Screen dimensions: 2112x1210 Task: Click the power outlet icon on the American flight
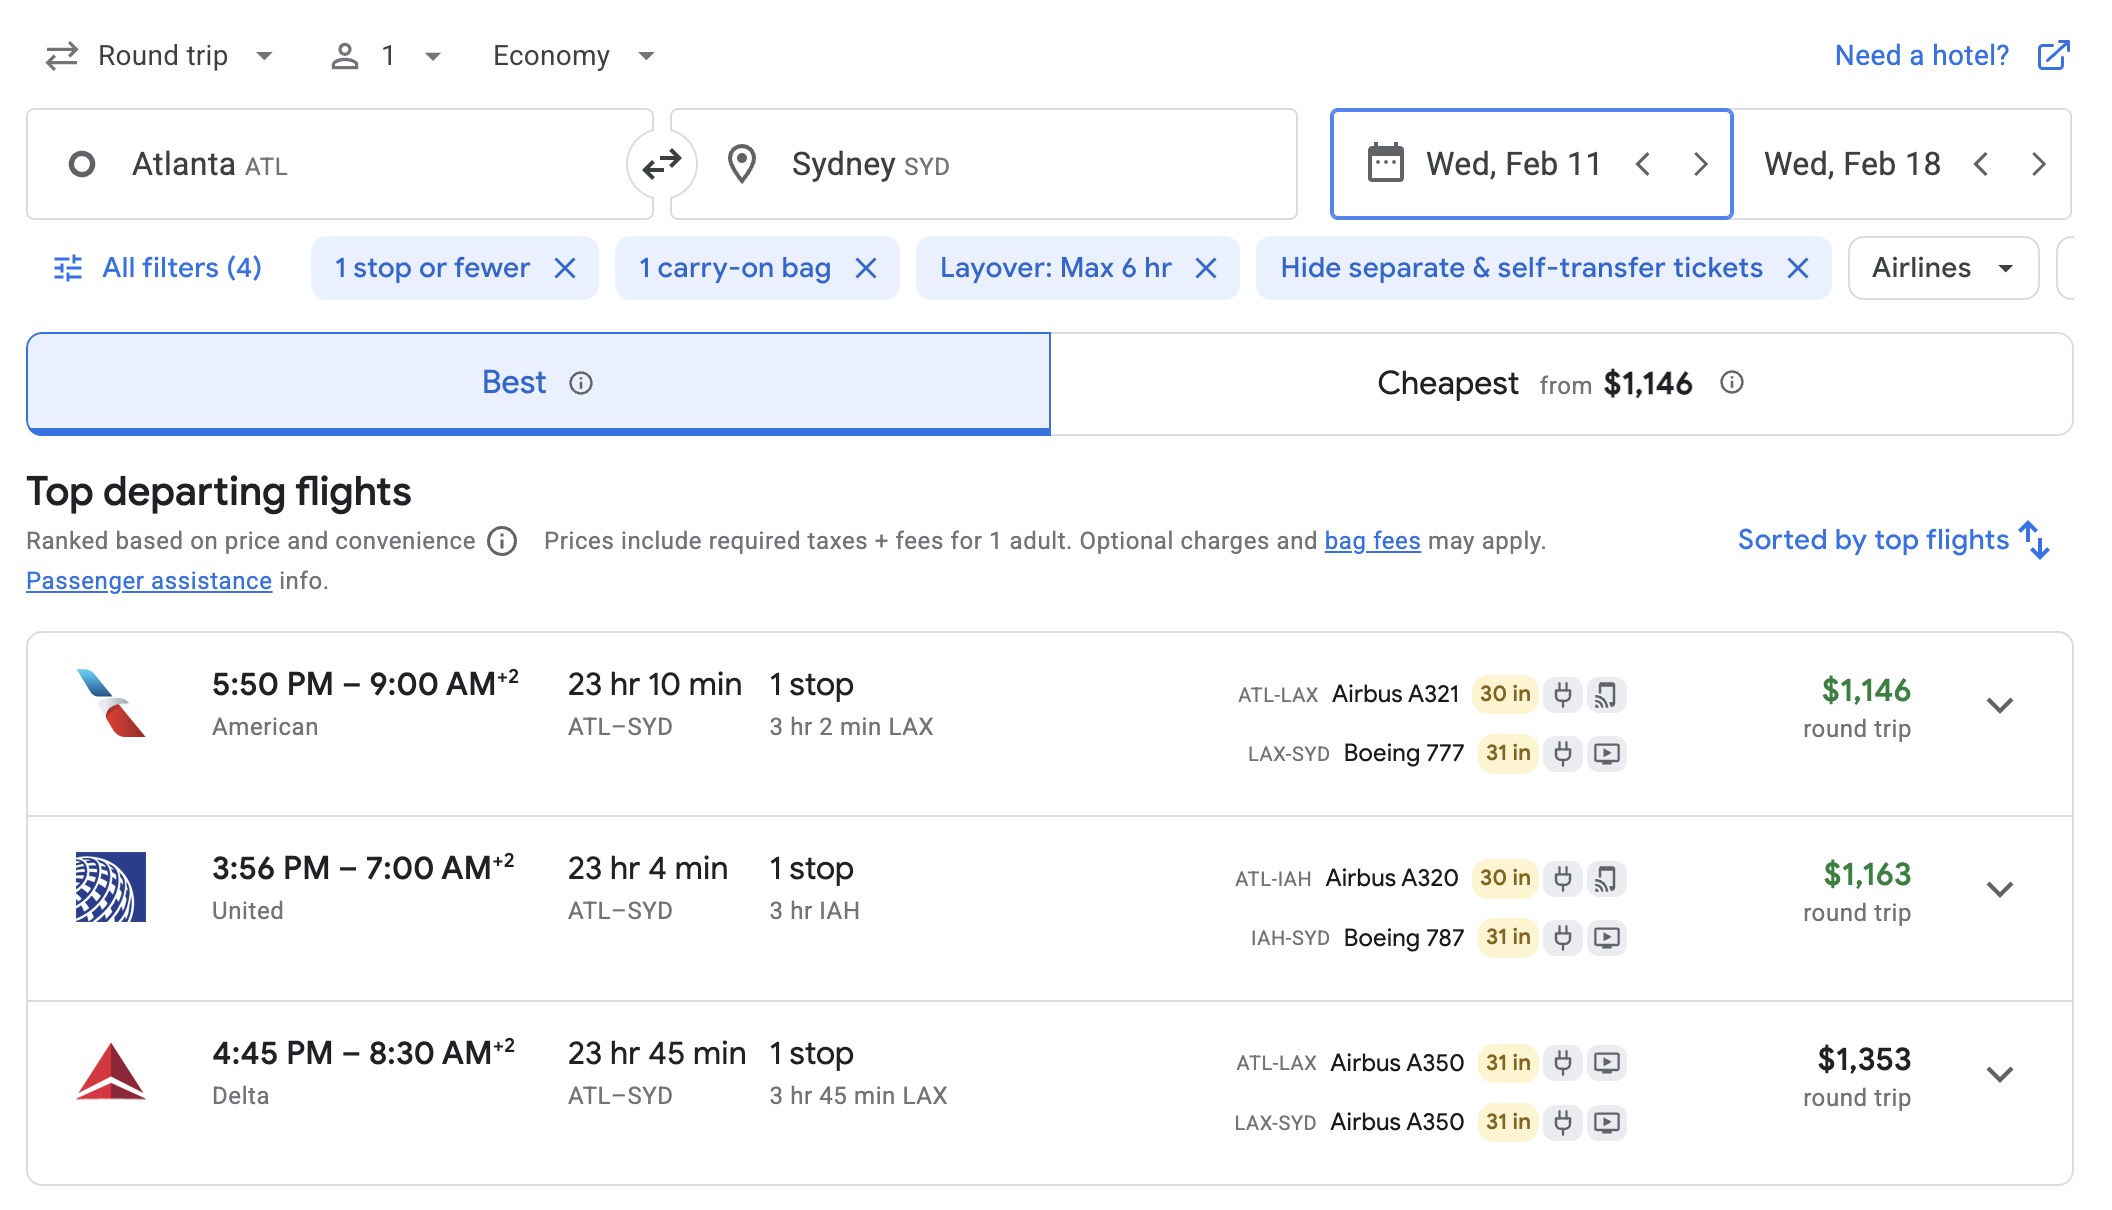pyautogui.click(x=1563, y=694)
